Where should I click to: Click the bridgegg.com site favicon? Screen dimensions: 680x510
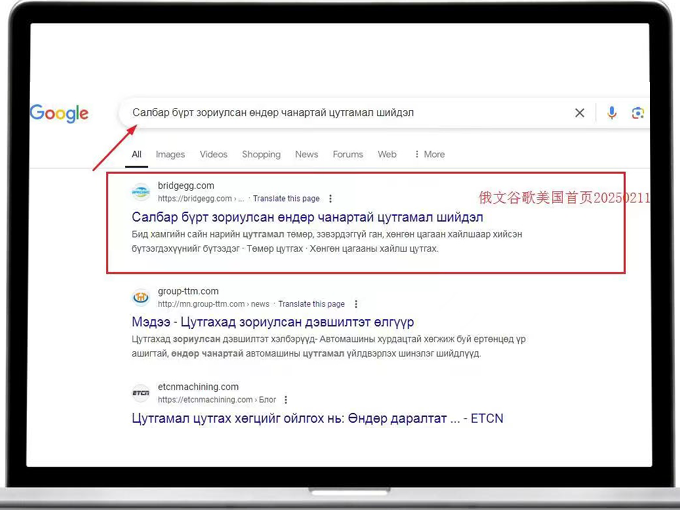[141, 192]
